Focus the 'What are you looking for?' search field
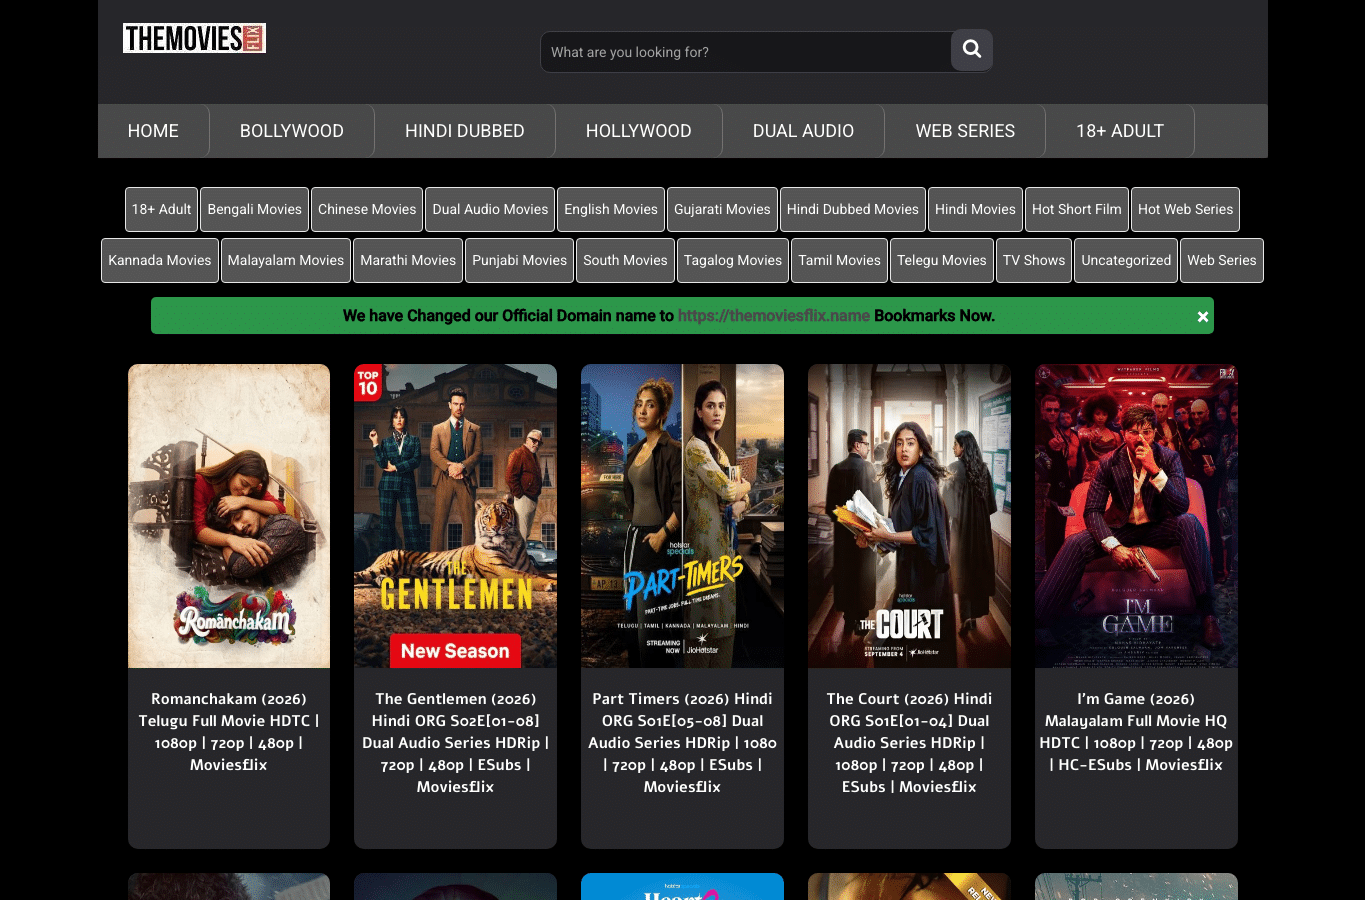Viewport: 1365px width, 900px height. coord(746,52)
